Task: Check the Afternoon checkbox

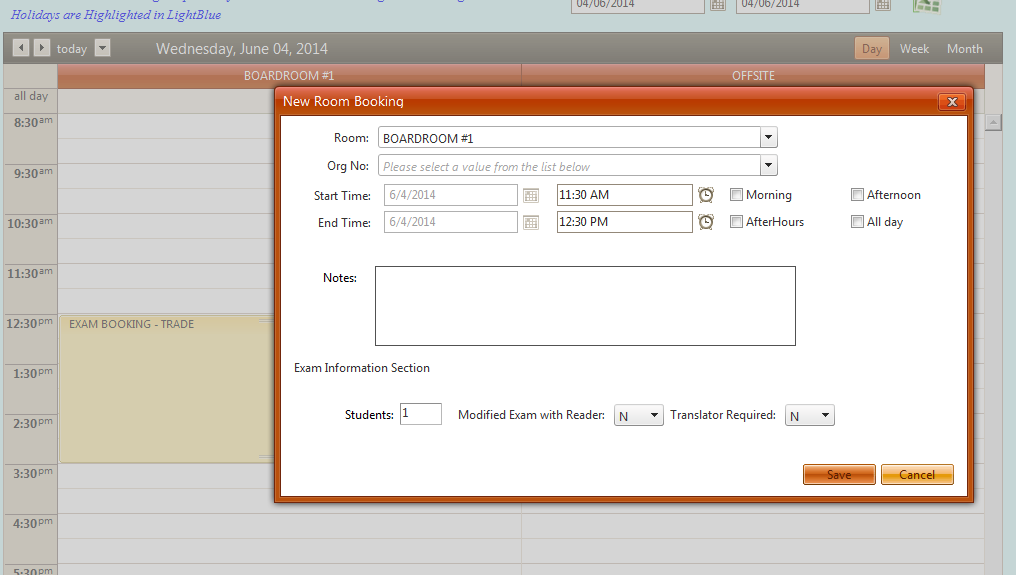Action: point(857,194)
